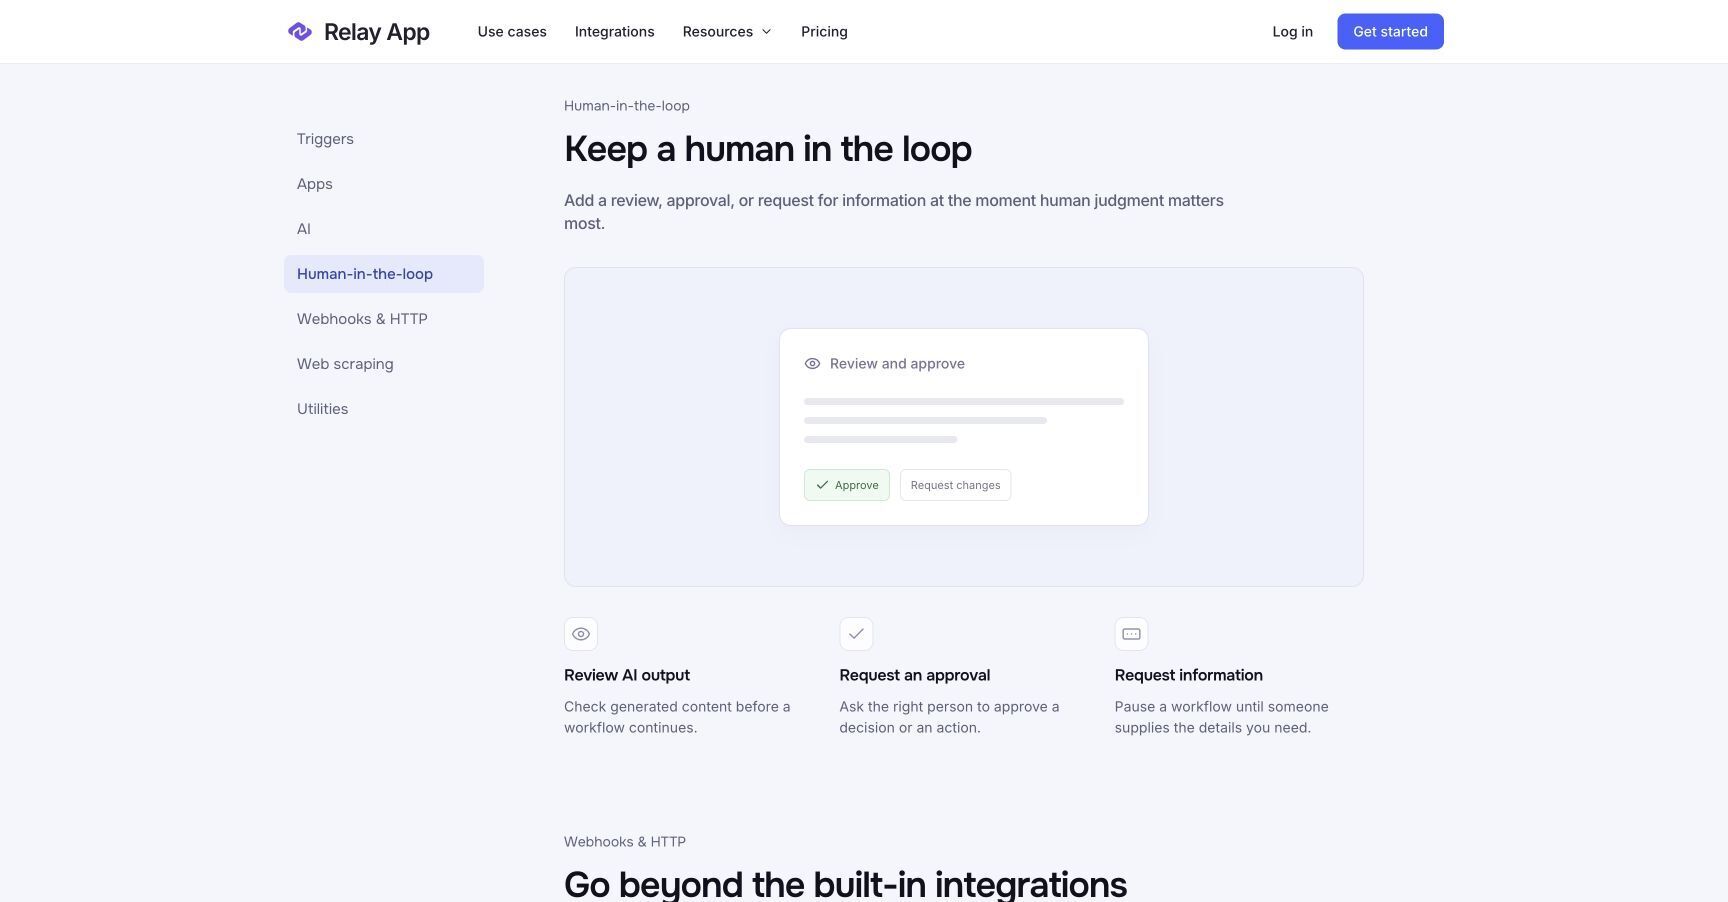
Task: Click the eye icon beside Review and approve
Action: coord(812,364)
